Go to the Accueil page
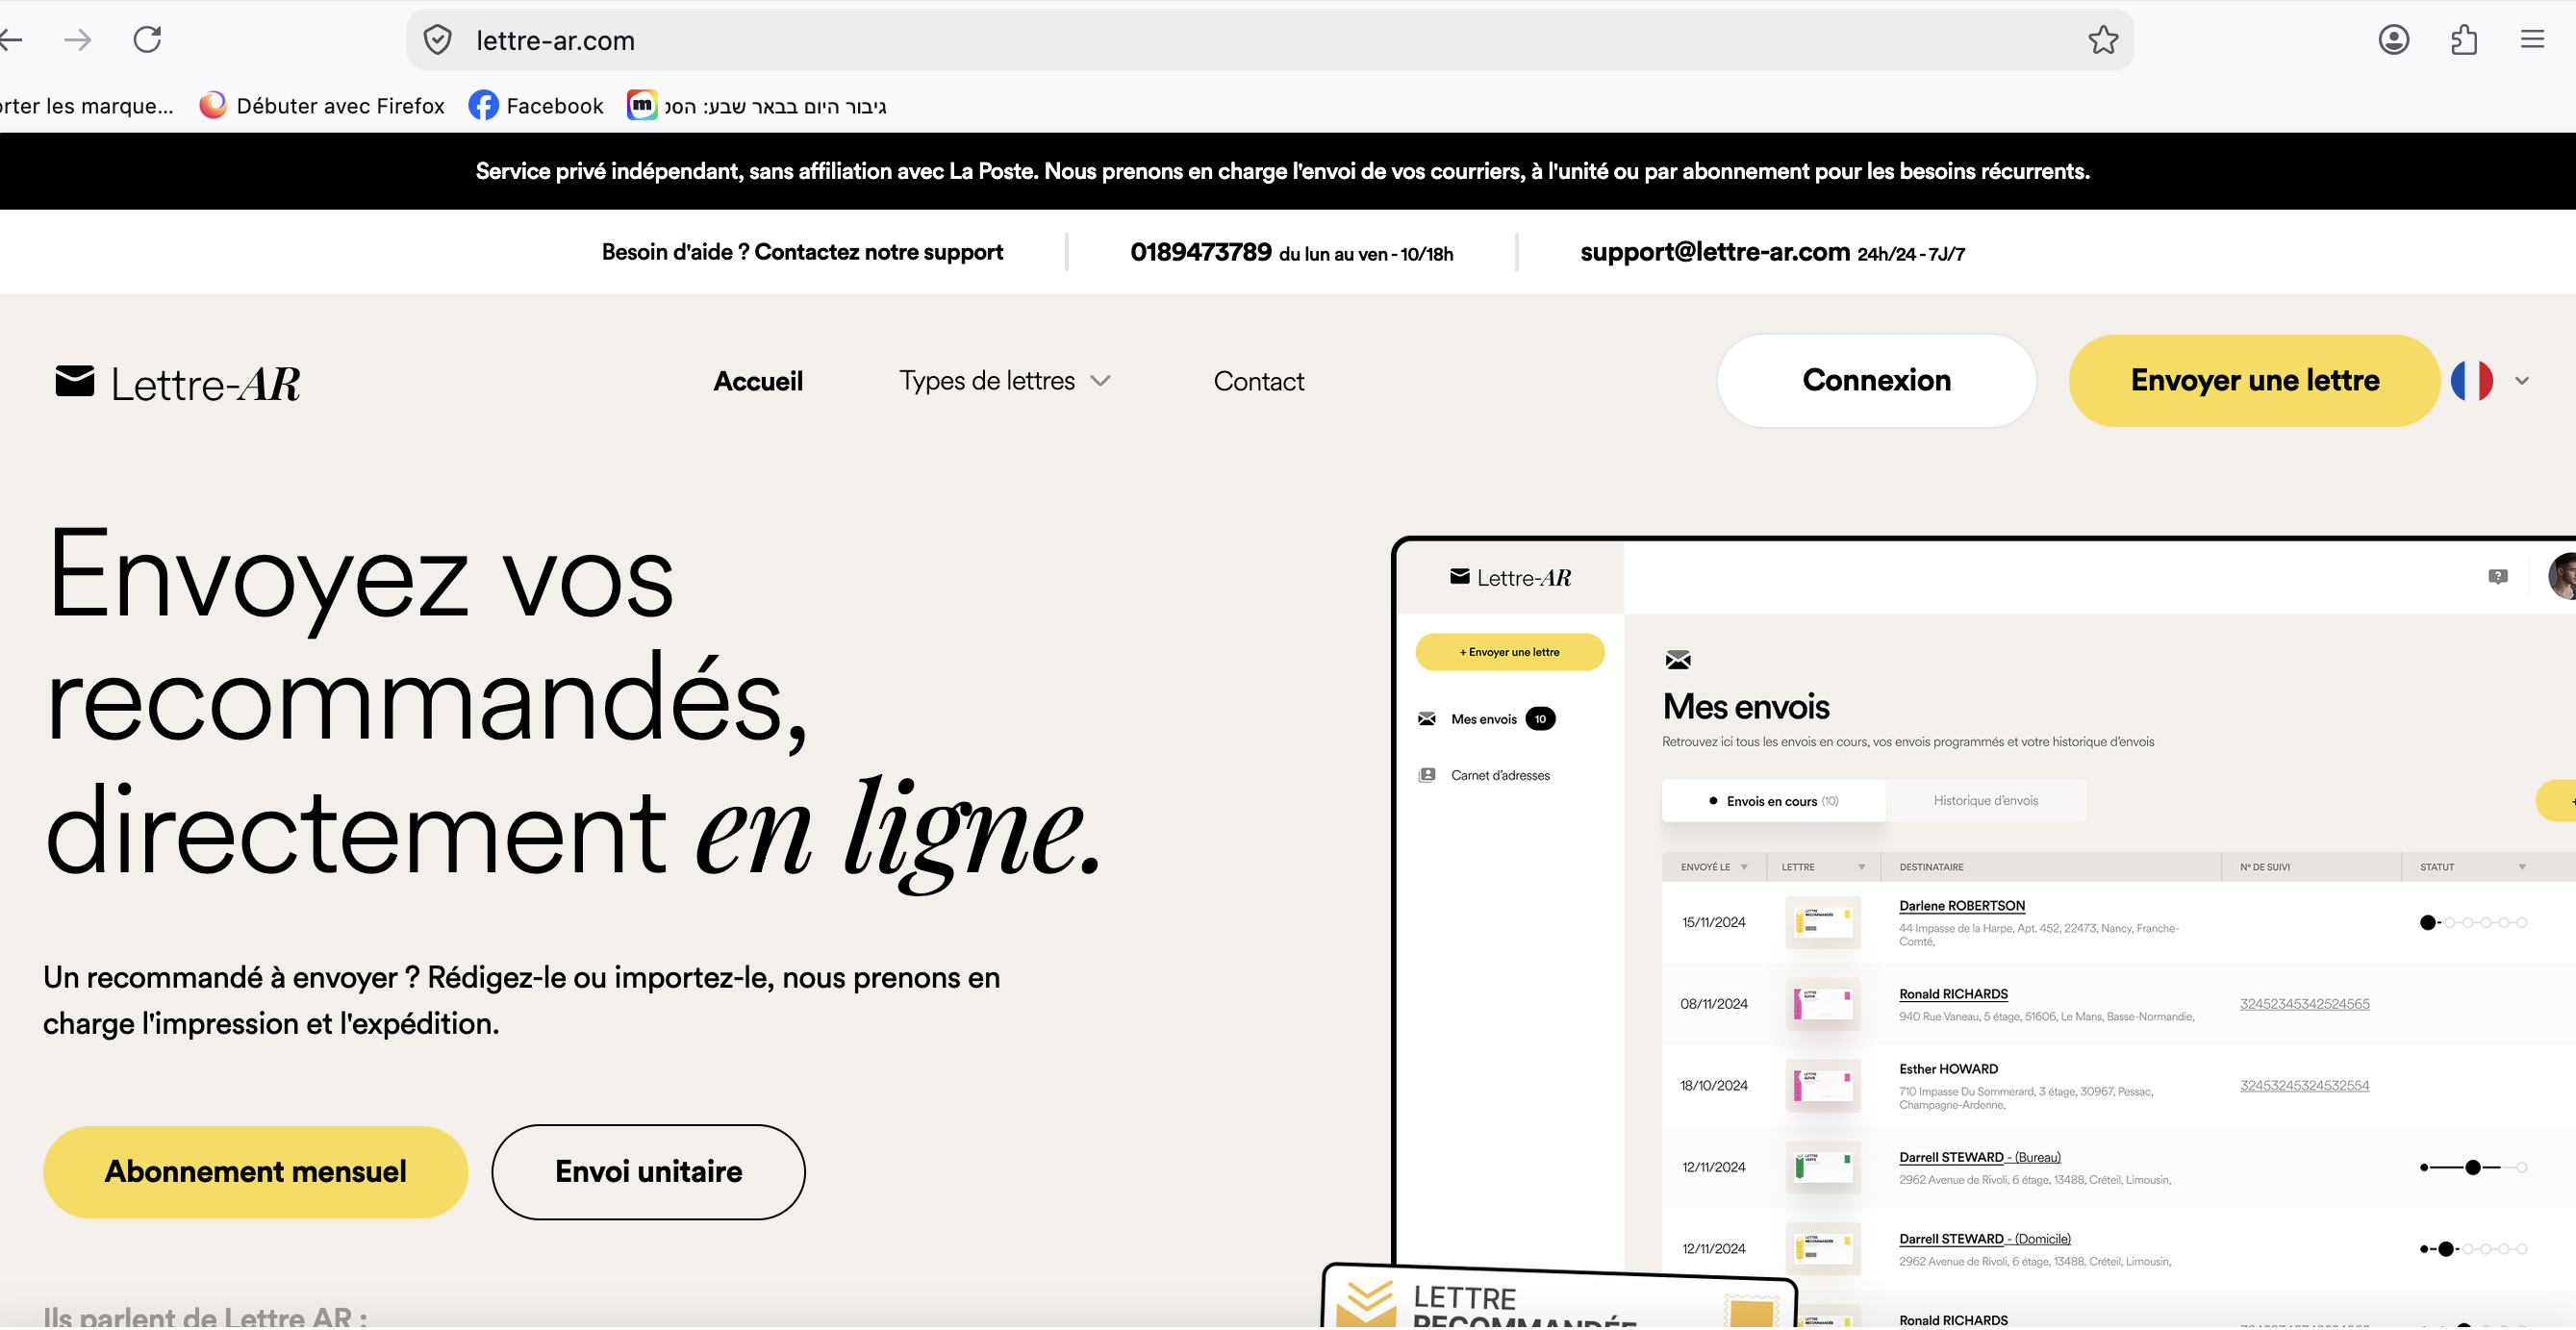The height and width of the screenshot is (1330, 2576). click(758, 382)
